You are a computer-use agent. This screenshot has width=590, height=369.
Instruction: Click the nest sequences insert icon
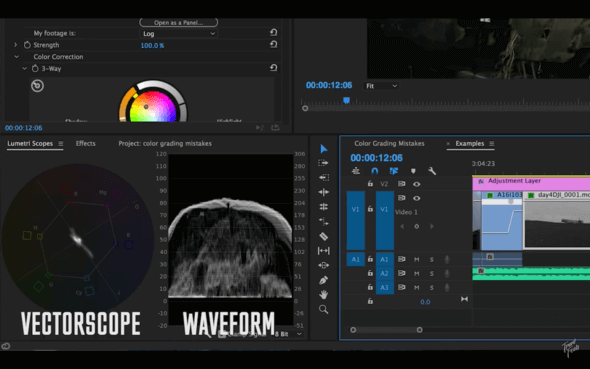356,171
